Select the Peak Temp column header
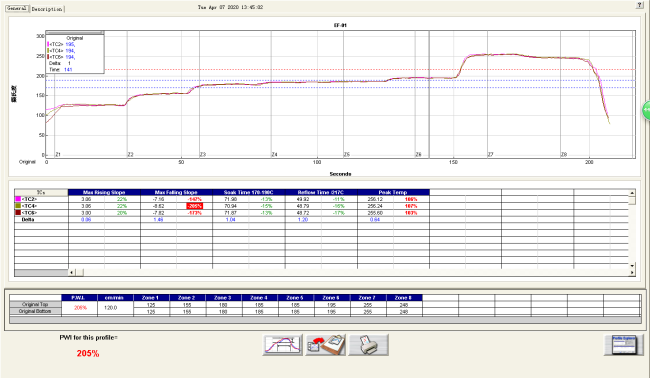The image size is (650, 378). coord(393,192)
